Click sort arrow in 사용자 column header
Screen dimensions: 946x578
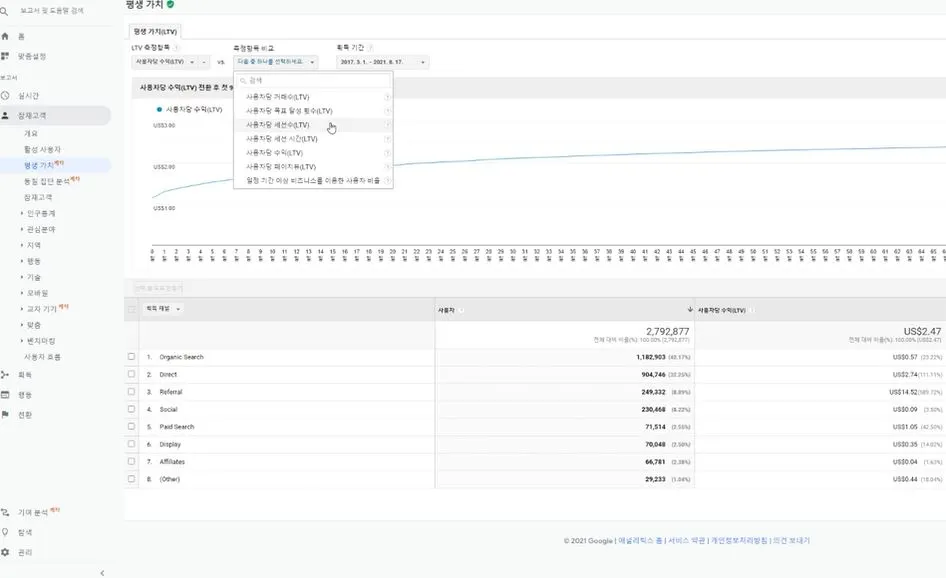coord(690,309)
